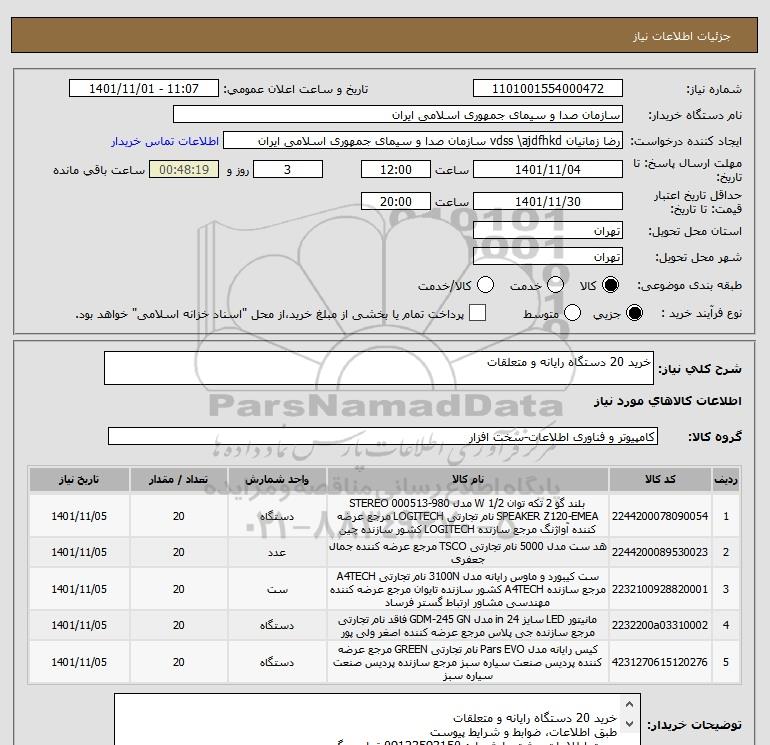
Task: Toggle treasury bonds payment checkbox
Action: (477, 313)
